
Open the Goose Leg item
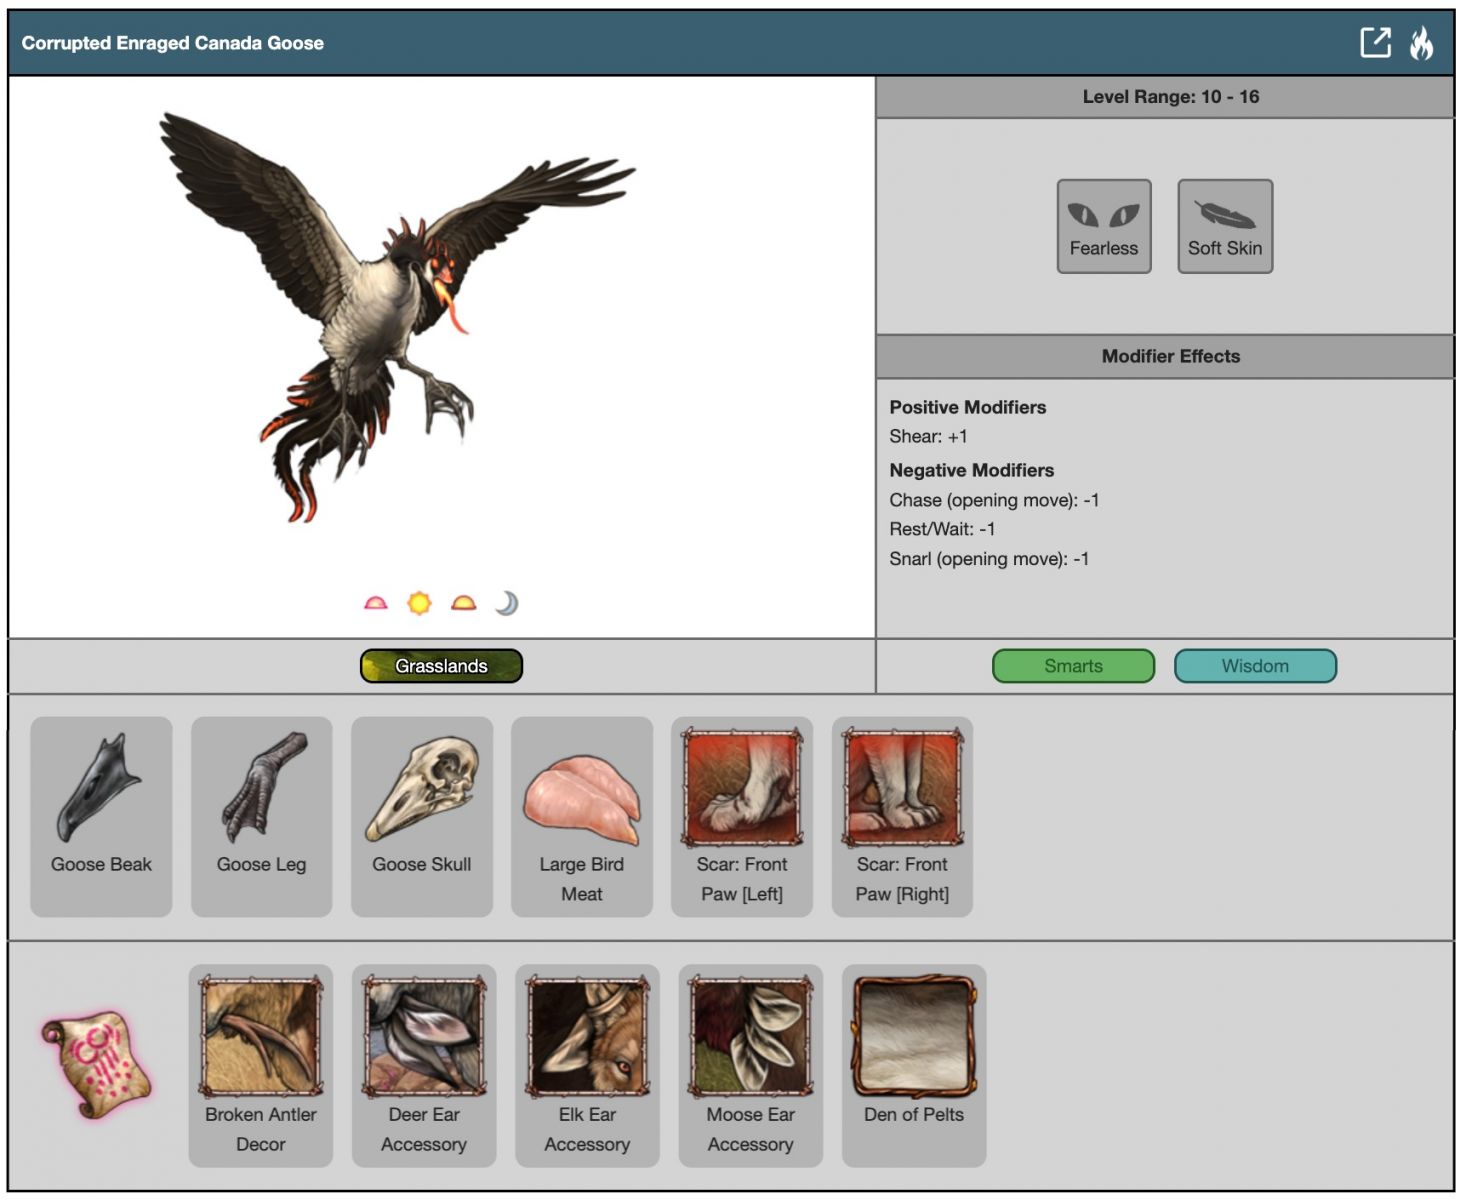pos(261,816)
